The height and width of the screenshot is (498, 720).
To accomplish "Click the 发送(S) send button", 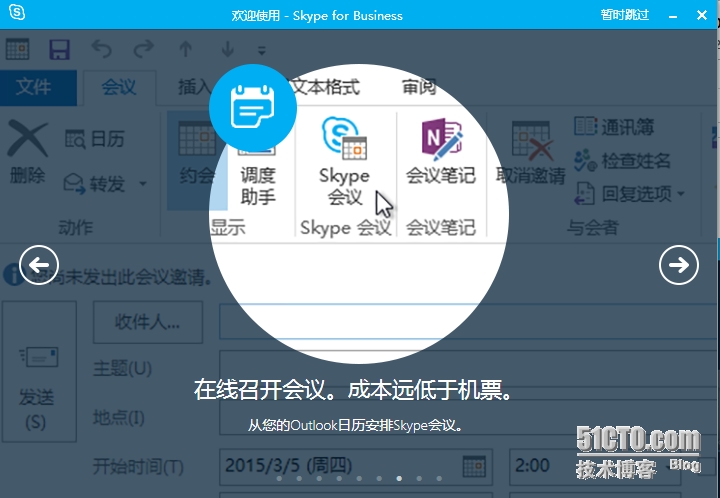I will (39, 371).
